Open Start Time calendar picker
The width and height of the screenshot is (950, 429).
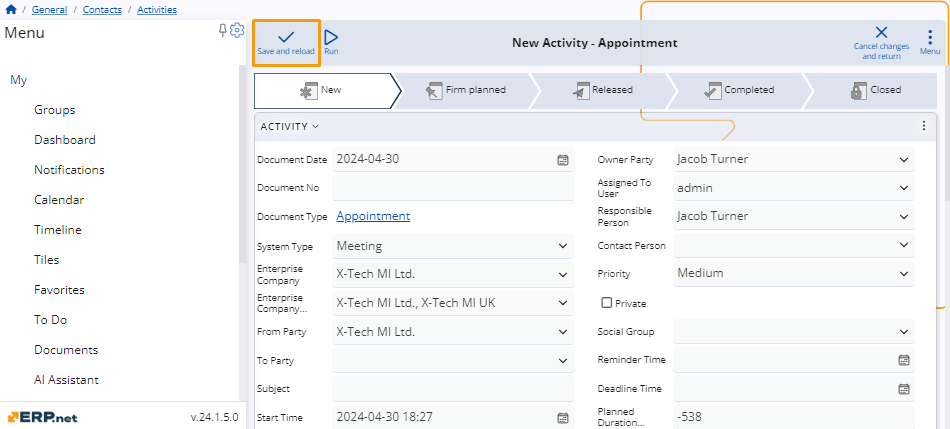pos(563,417)
